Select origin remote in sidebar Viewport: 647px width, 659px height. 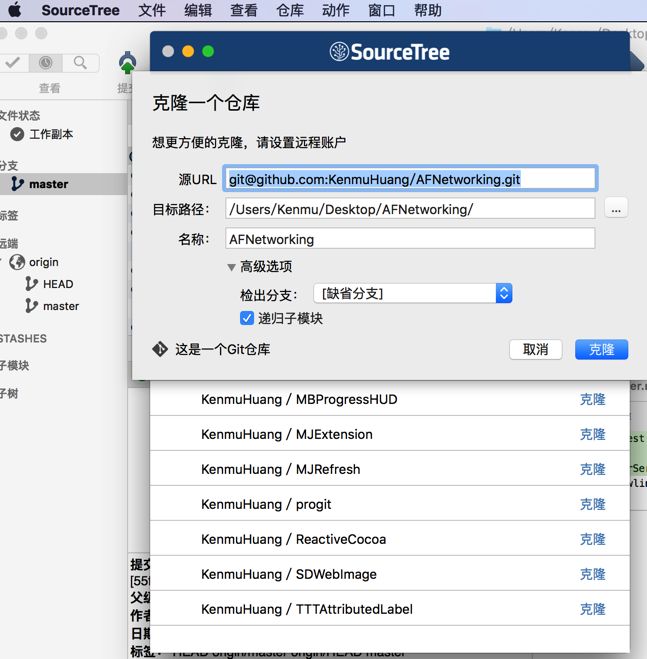click(x=44, y=262)
